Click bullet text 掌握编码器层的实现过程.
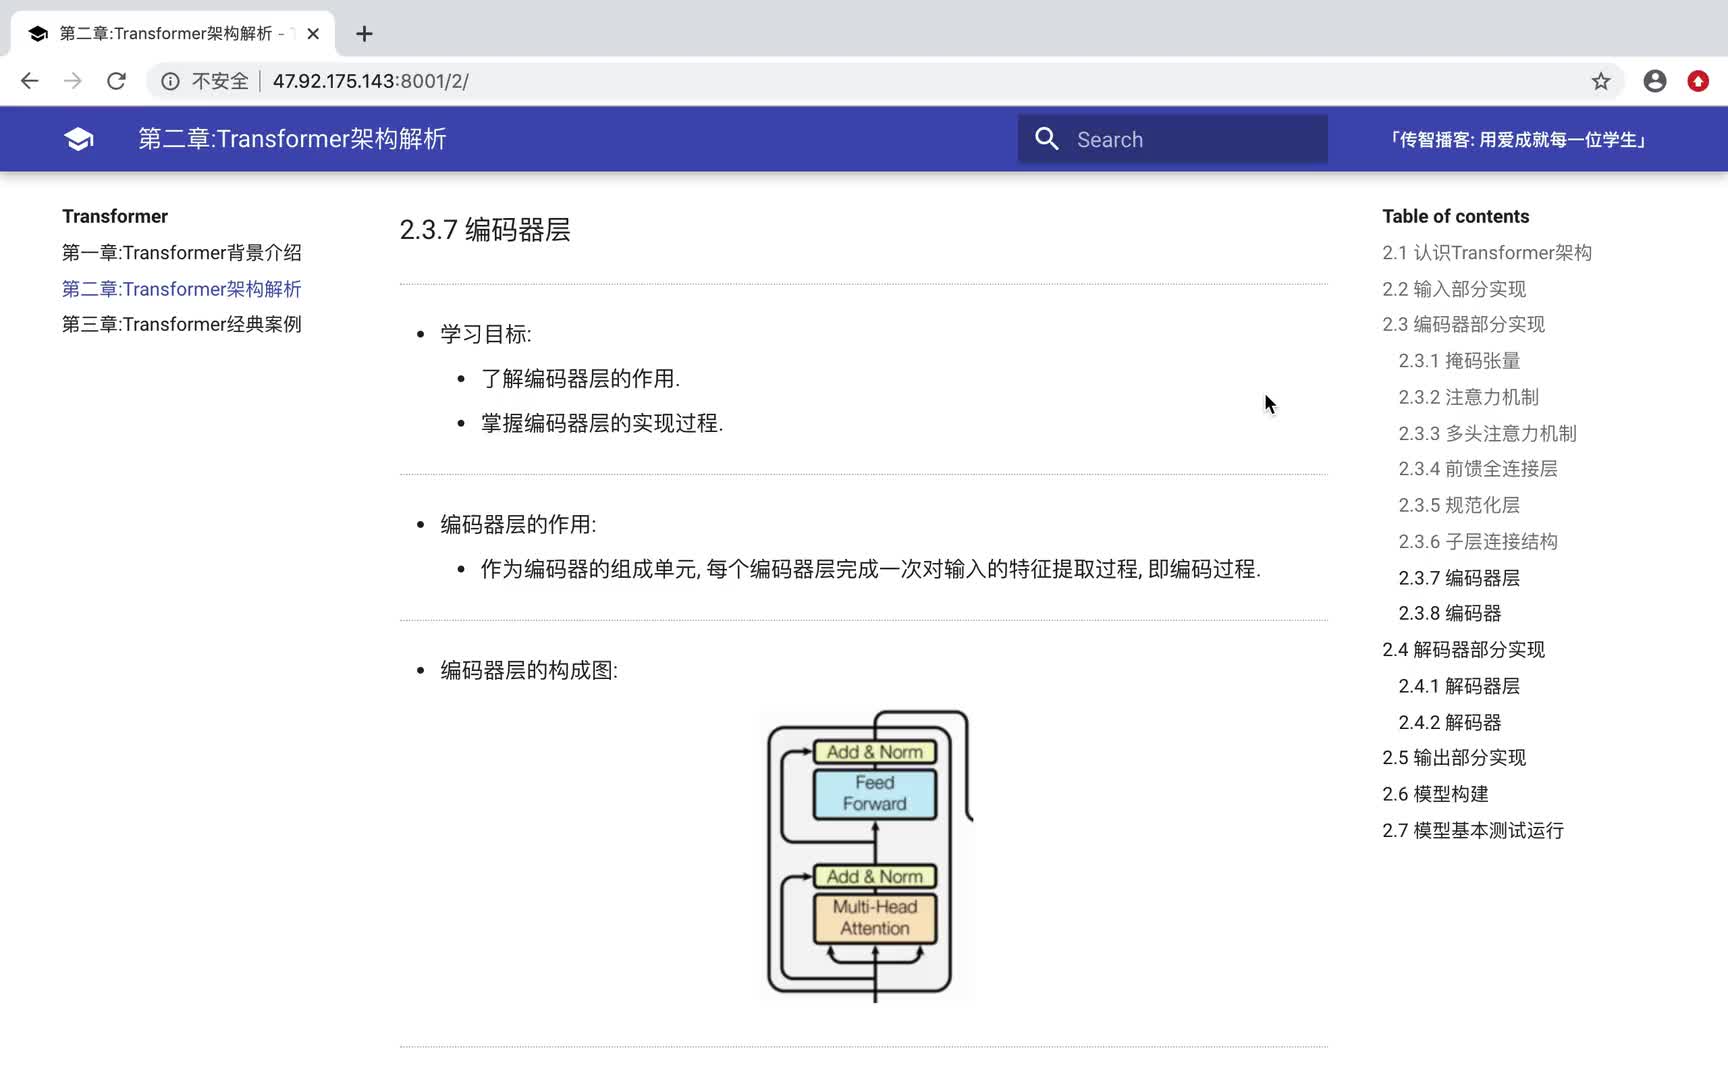 (x=602, y=423)
